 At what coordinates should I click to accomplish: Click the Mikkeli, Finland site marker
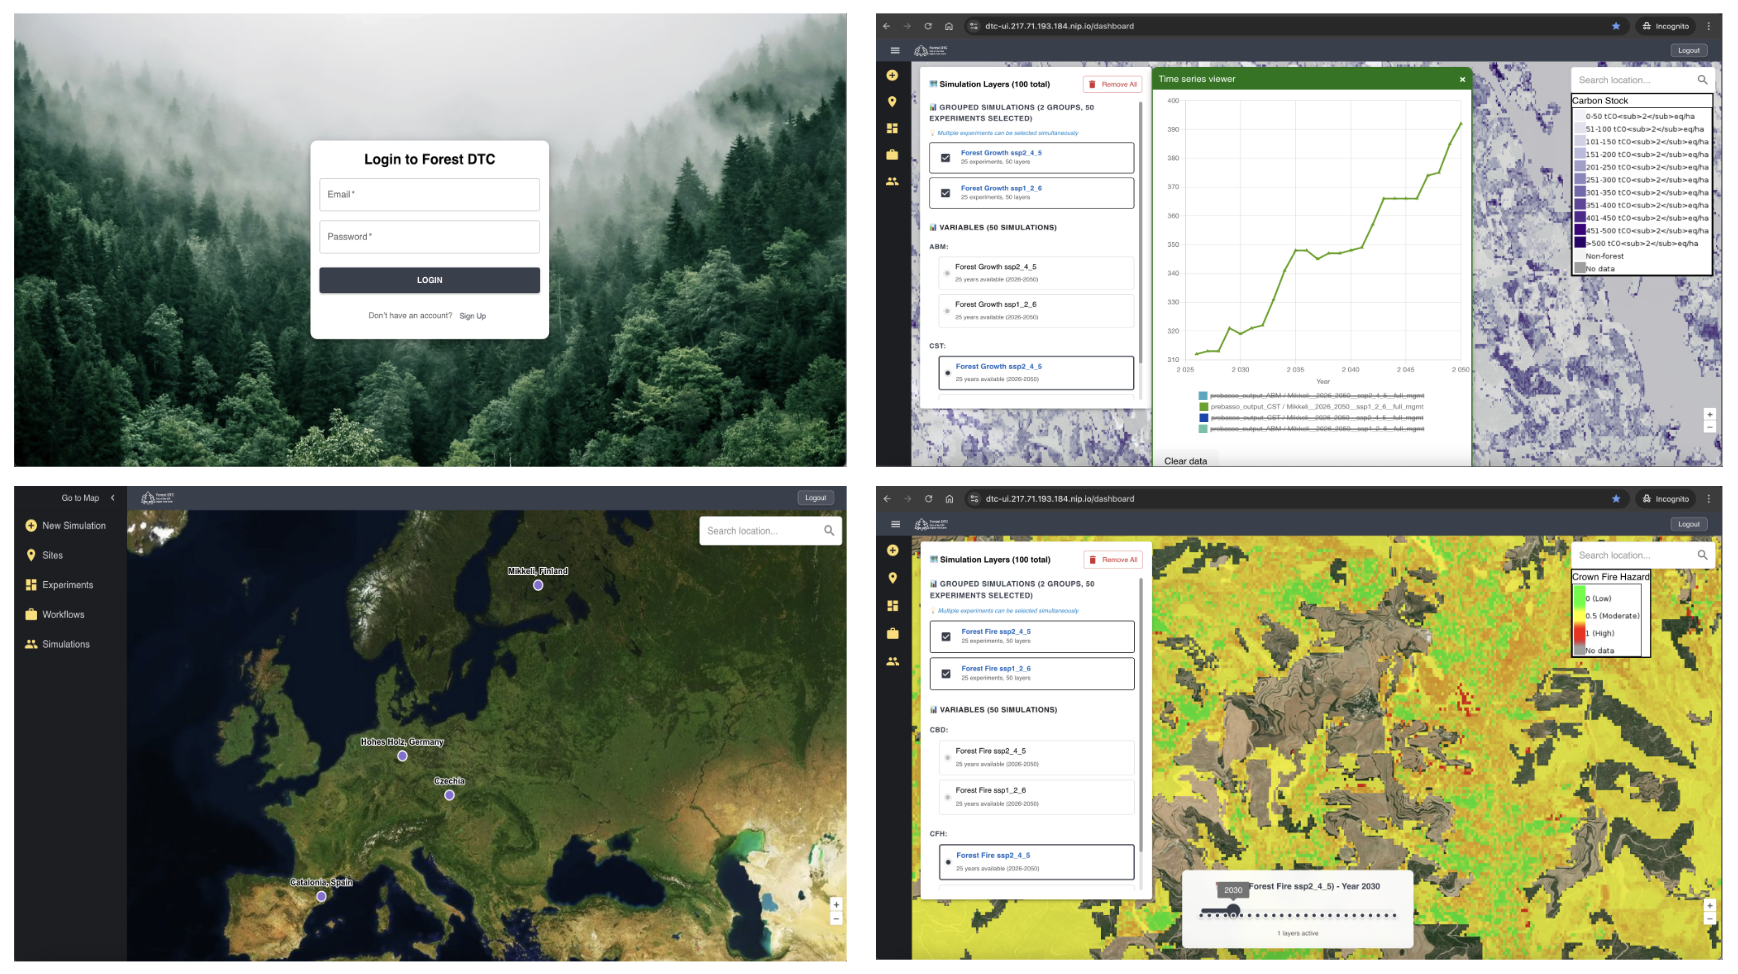coord(538,585)
